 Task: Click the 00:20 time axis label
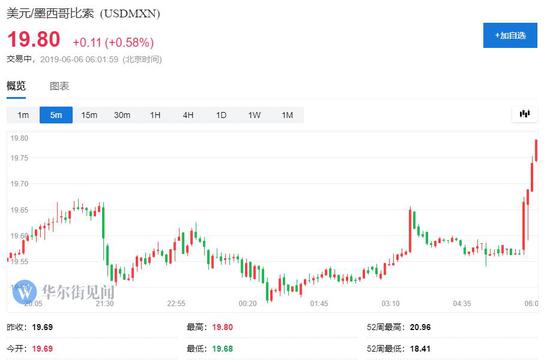248,303
